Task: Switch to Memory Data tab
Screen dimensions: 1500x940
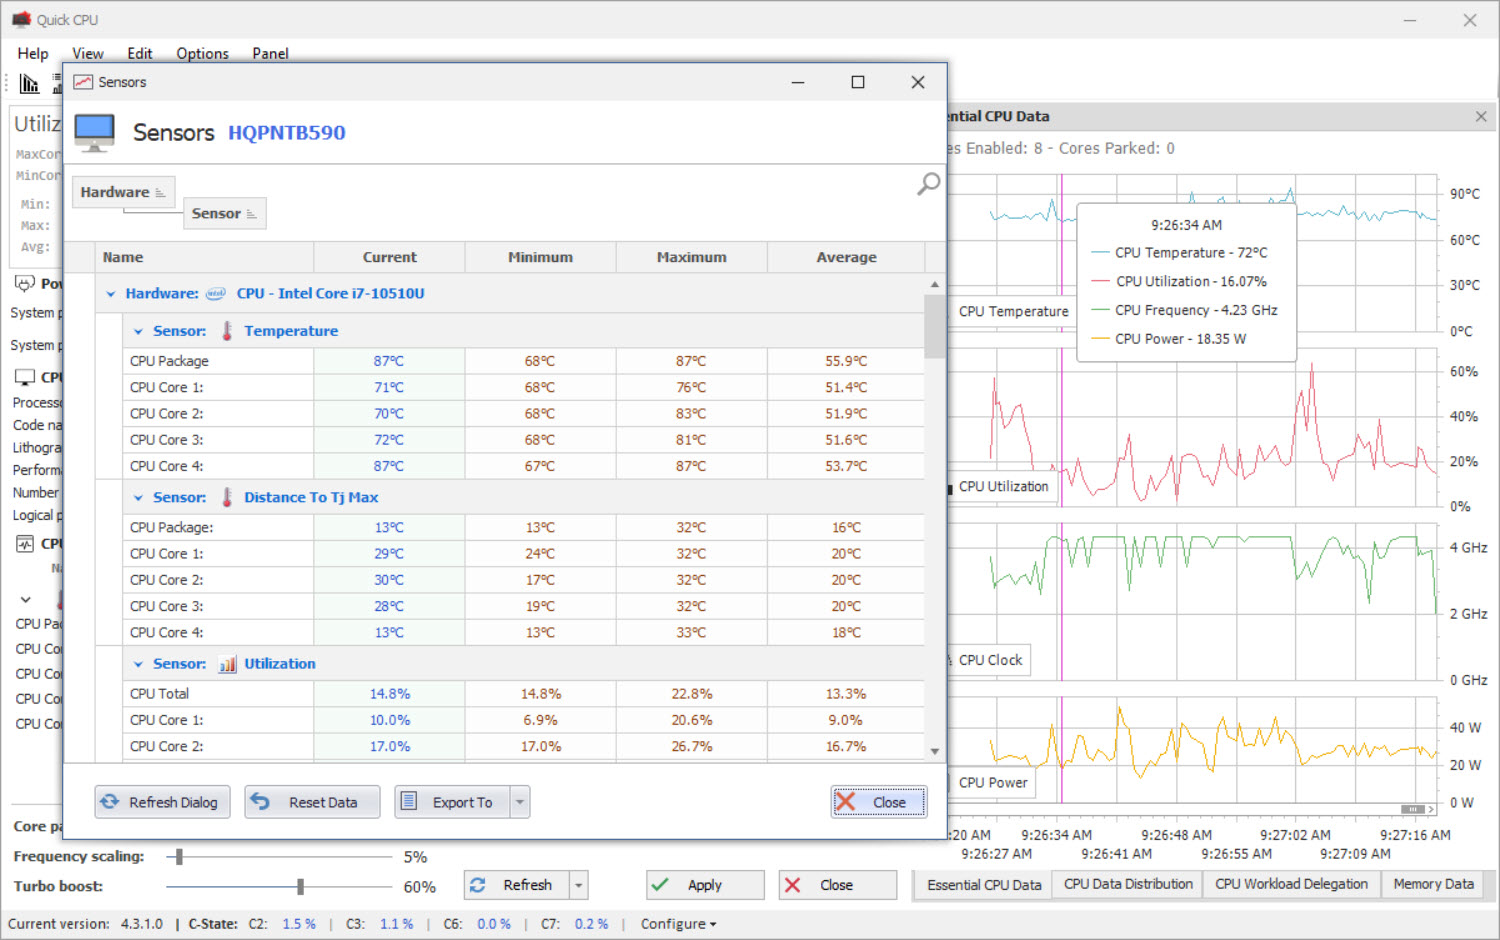Action: point(1433,884)
